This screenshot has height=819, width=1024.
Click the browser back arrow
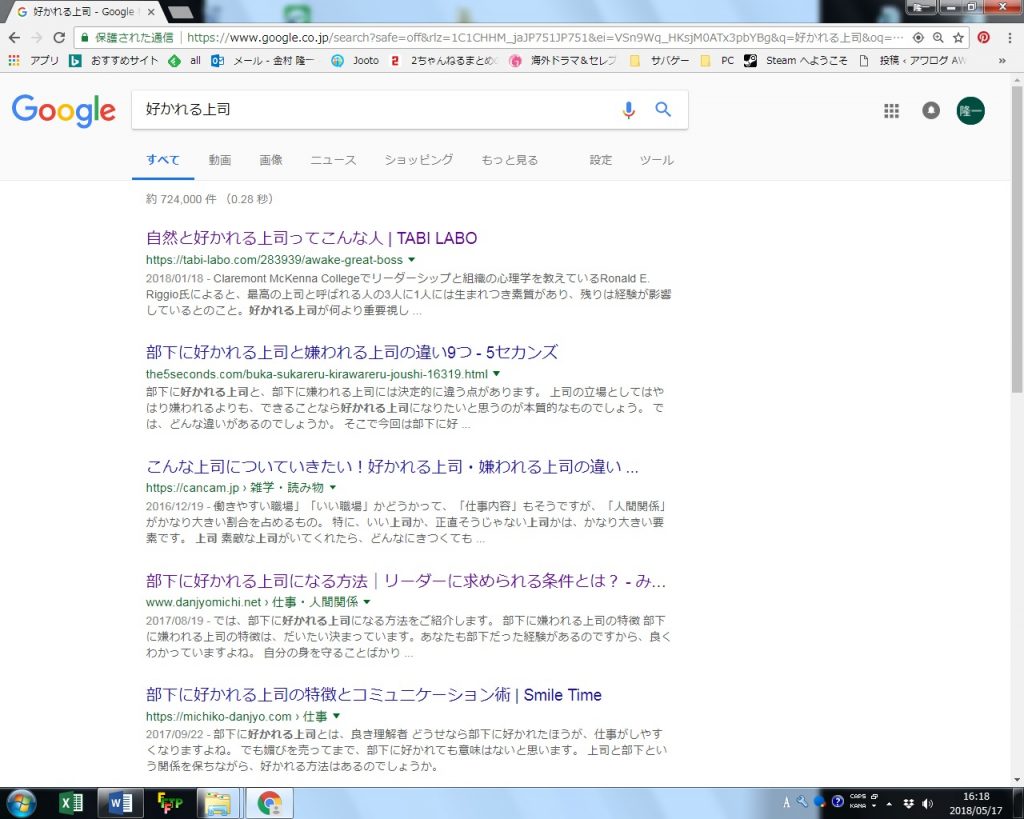point(14,38)
